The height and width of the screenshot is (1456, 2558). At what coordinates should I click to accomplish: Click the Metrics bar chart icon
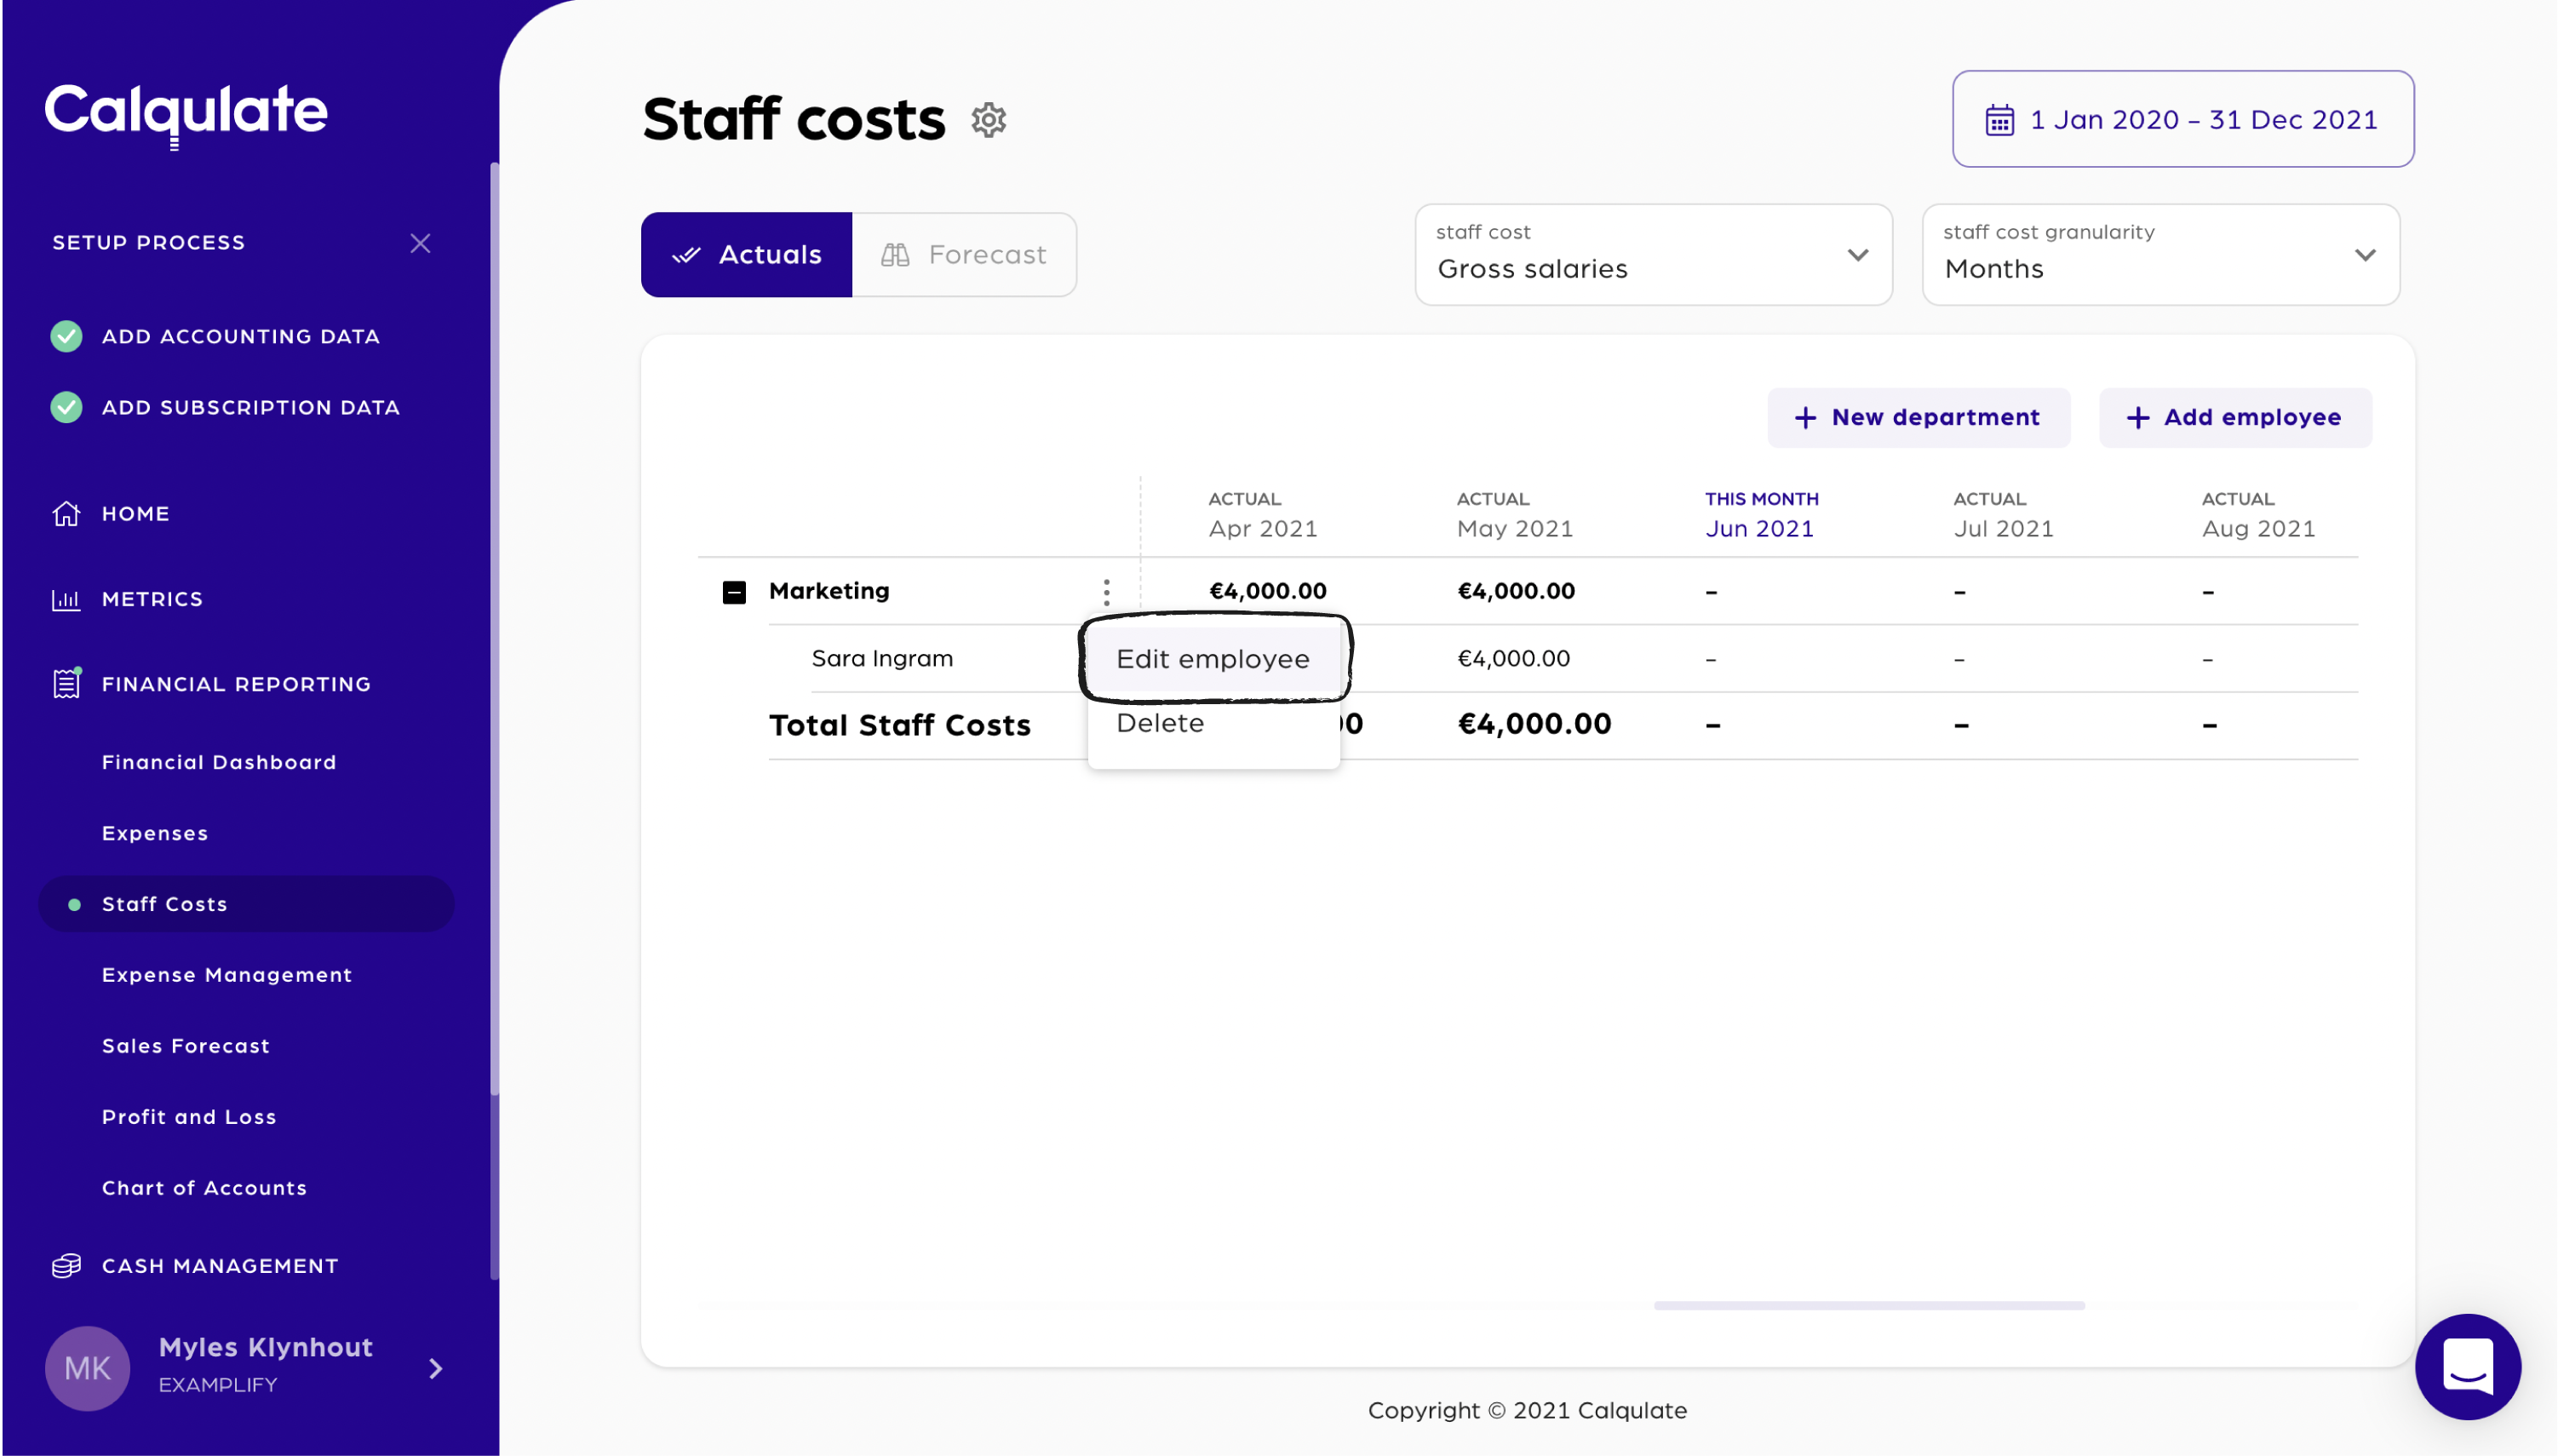[x=66, y=600]
